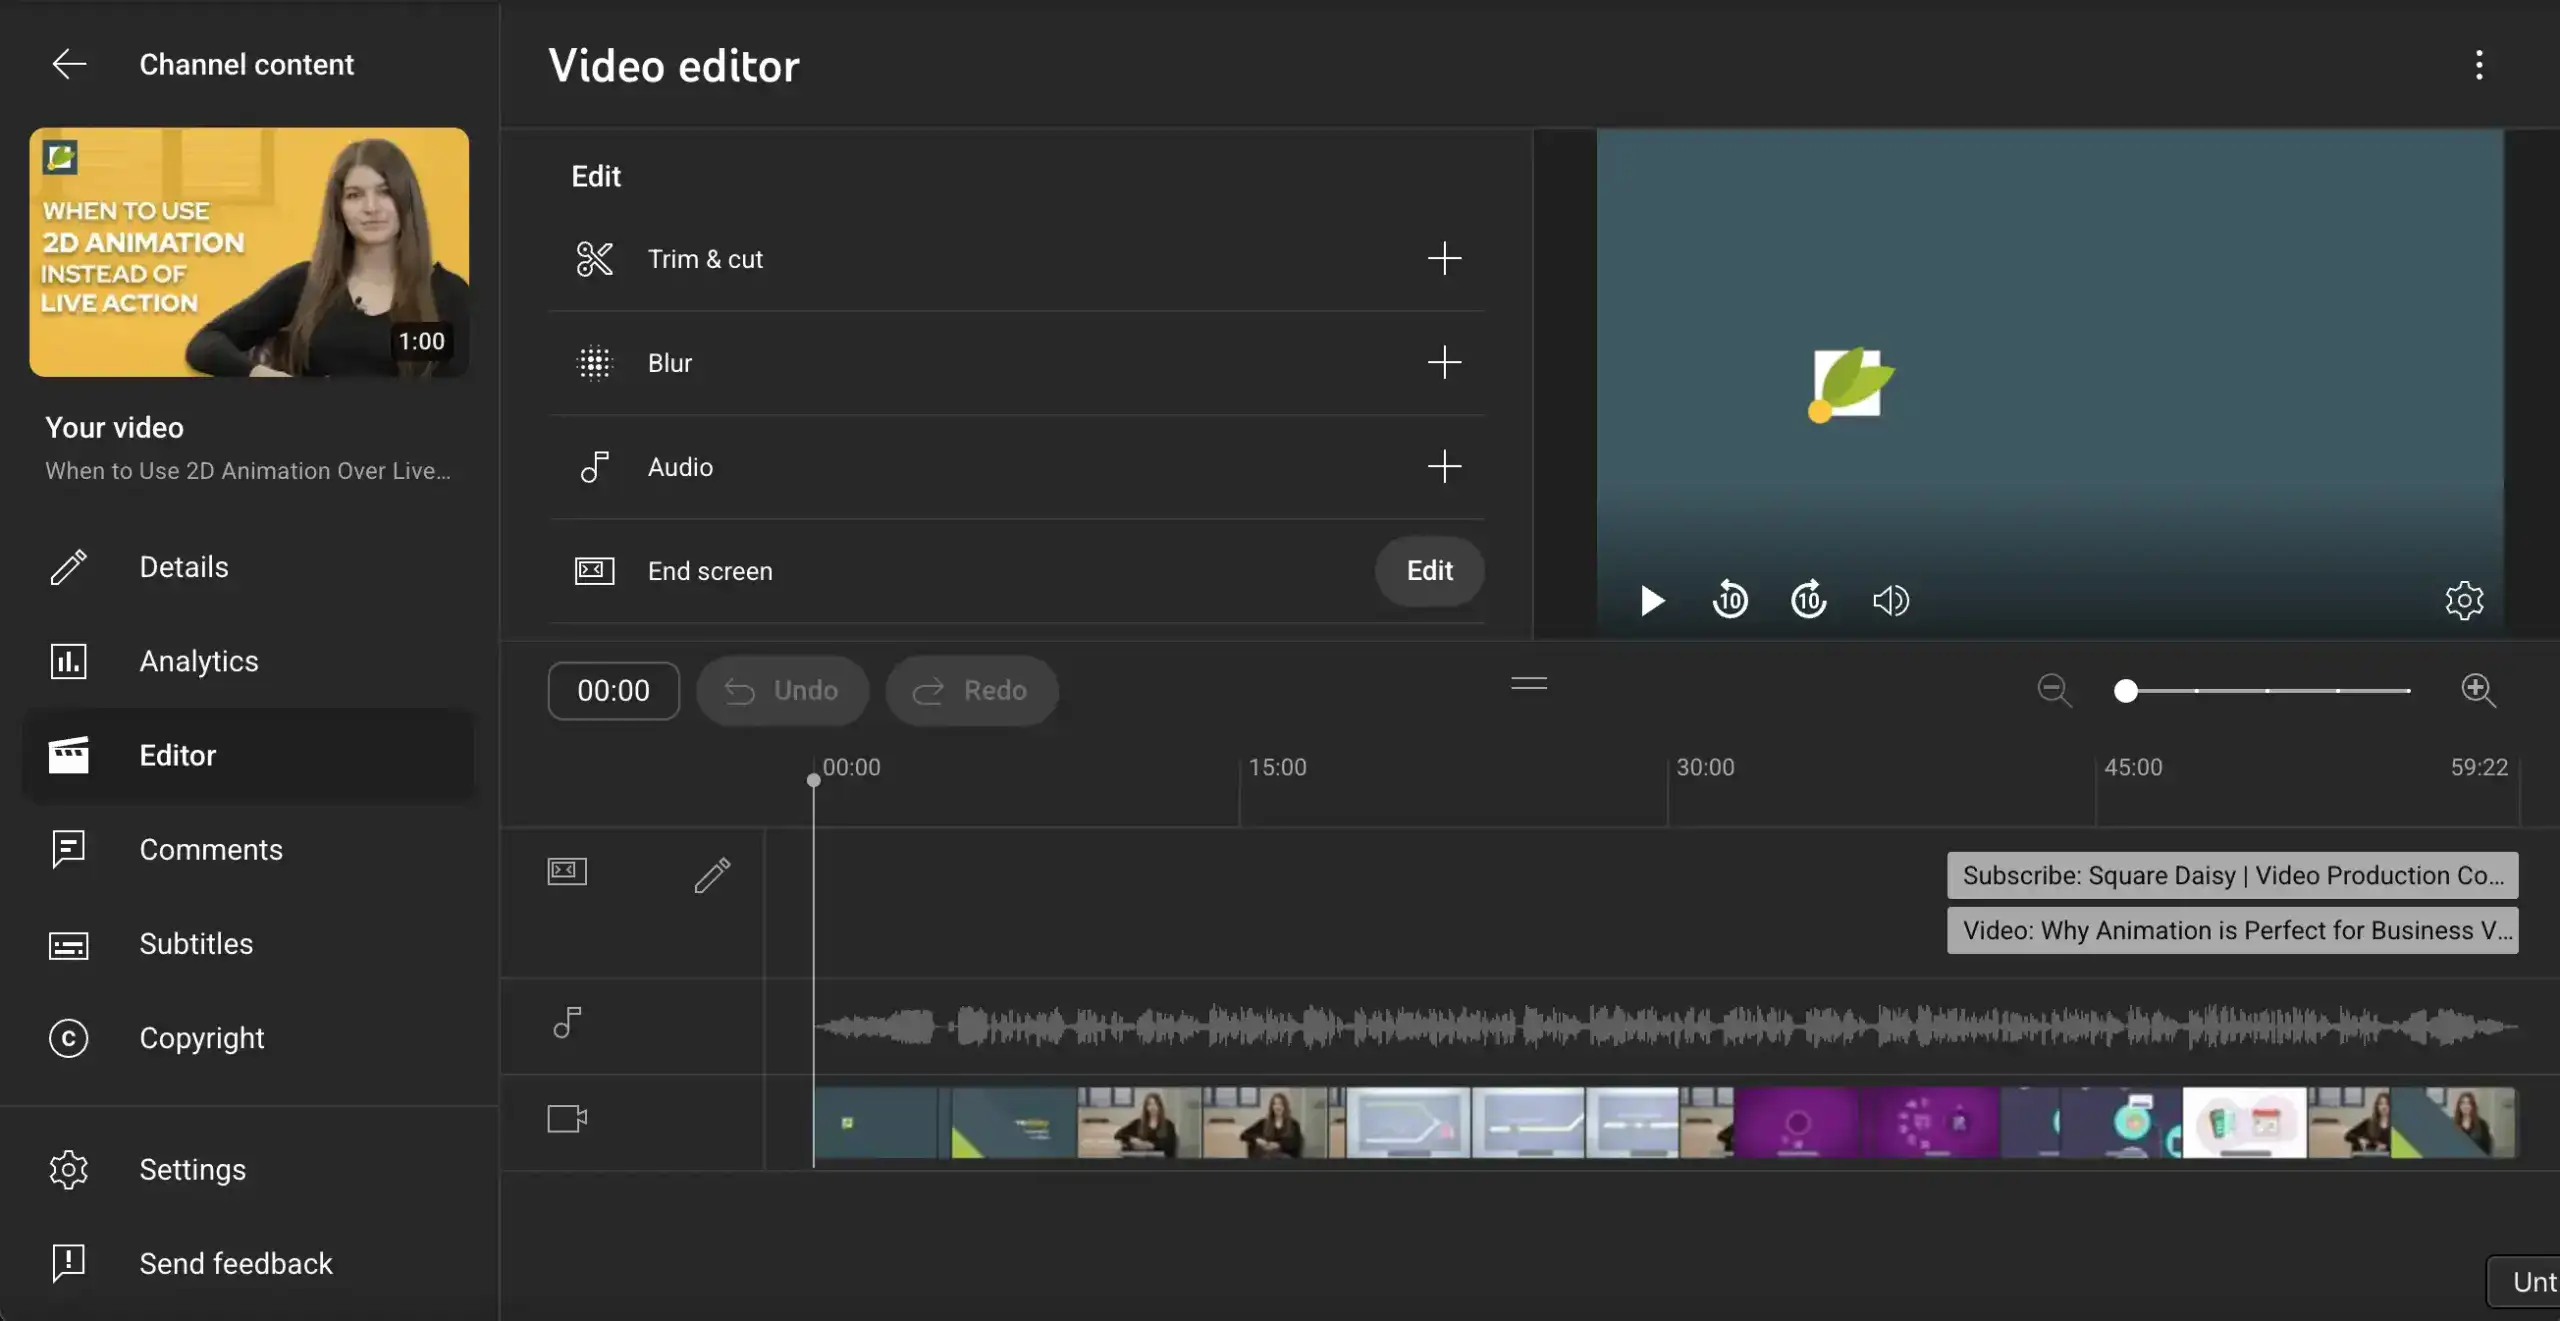Adjust the timeline zoom slider
The image size is (2560, 1321).
click(x=2127, y=691)
